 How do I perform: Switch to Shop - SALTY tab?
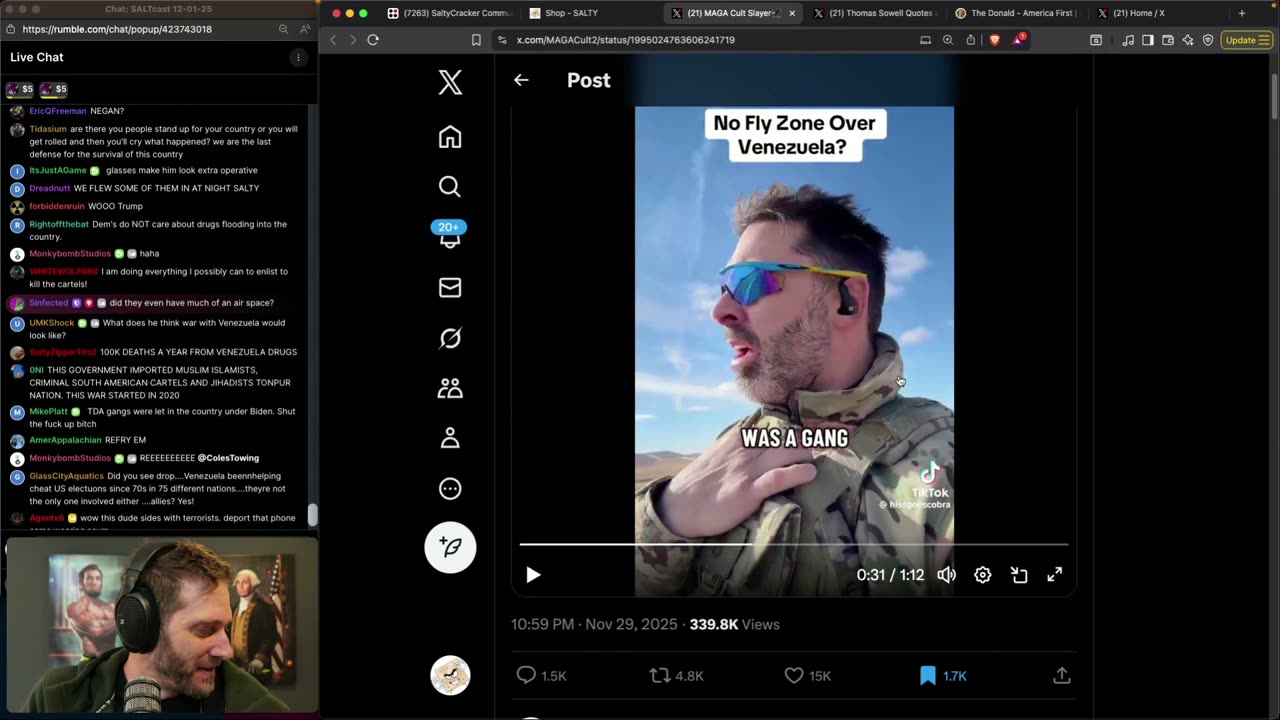590,13
